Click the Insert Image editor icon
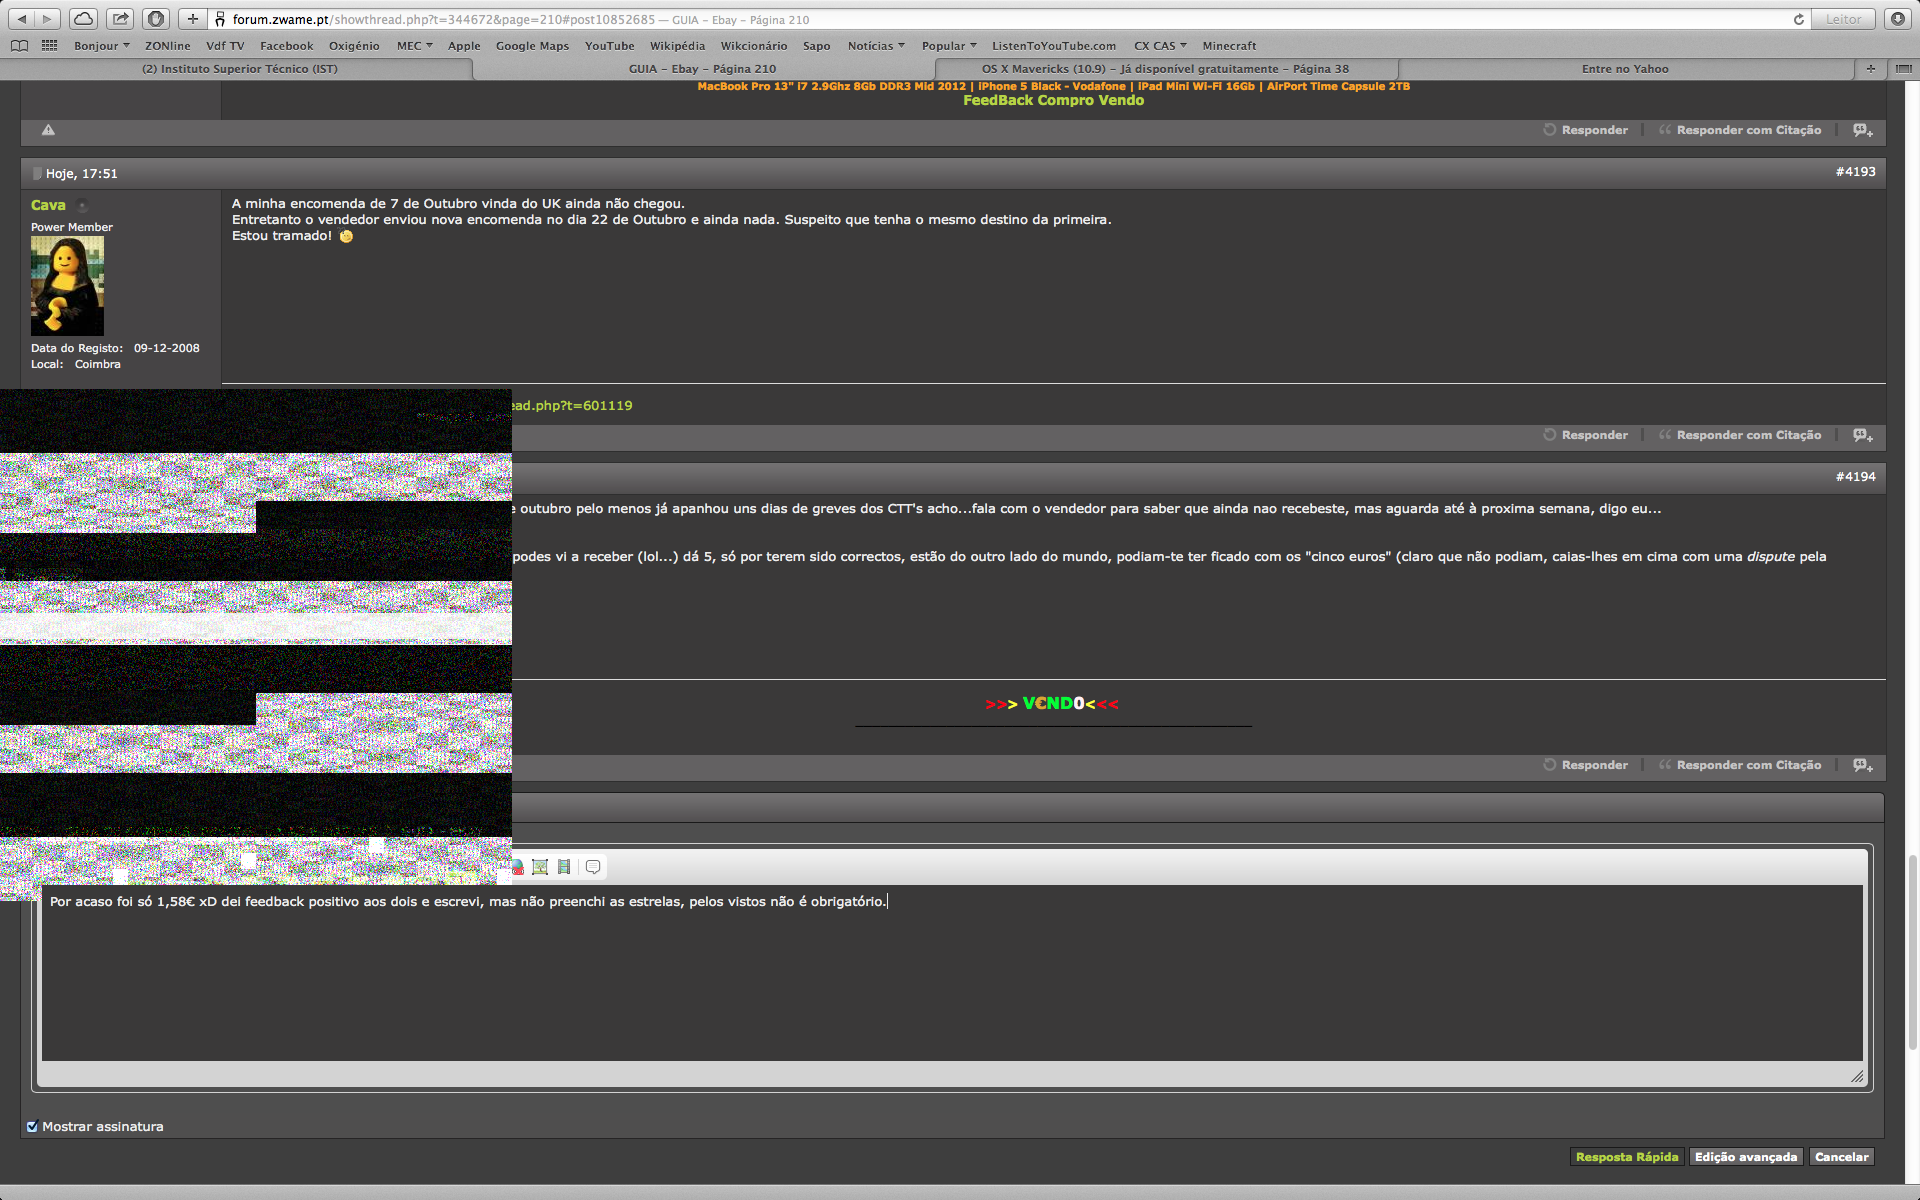Viewport: 1920px width, 1200px height. point(540,867)
